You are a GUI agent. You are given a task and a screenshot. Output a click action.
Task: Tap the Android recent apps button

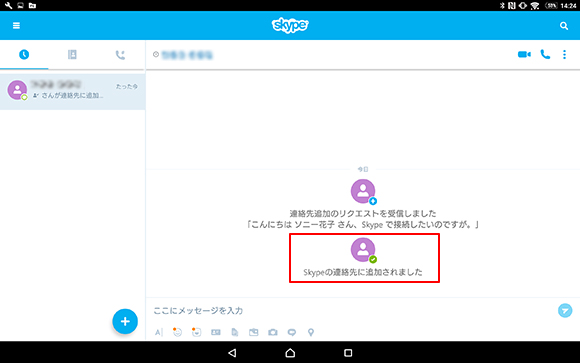[348, 353]
